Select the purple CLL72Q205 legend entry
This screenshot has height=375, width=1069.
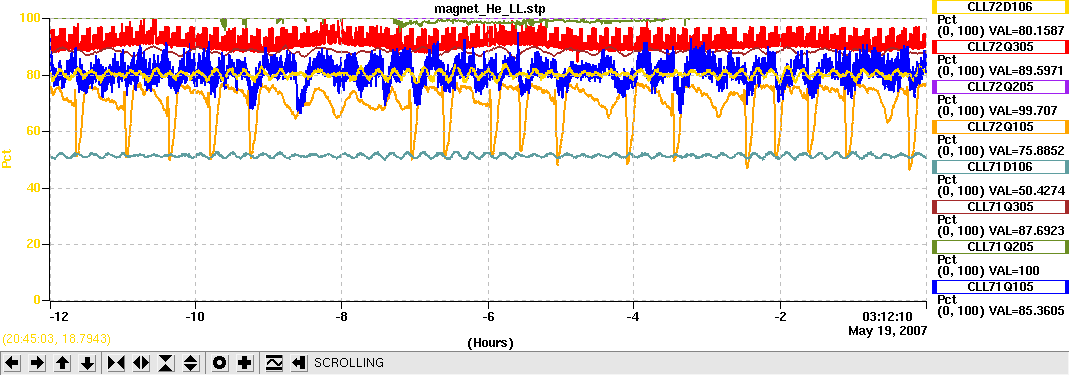coord(999,87)
